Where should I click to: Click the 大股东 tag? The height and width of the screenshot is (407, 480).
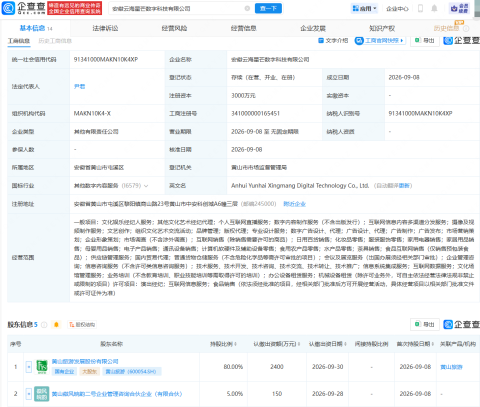pyautogui.click(x=89, y=371)
